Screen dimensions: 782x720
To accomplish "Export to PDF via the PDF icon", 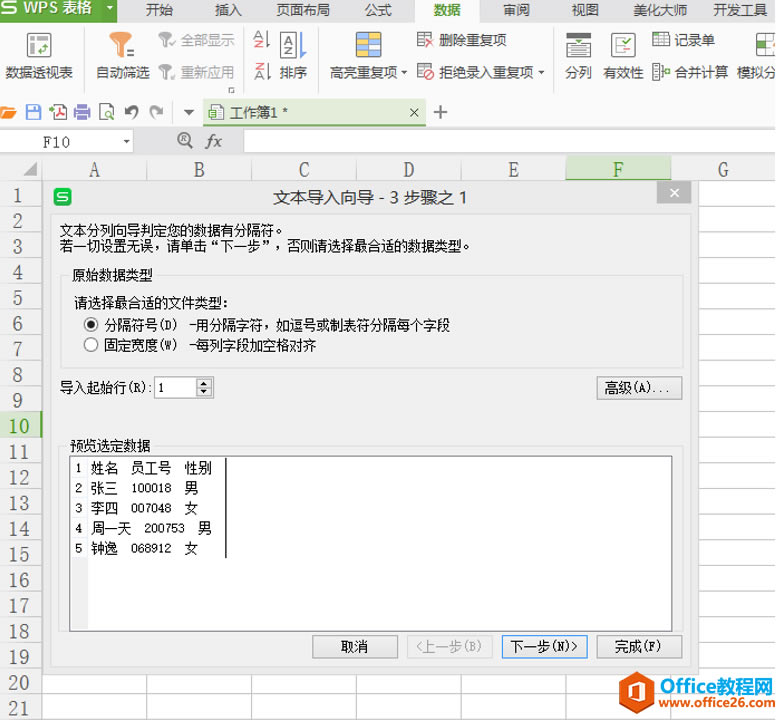I will click(x=58, y=112).
